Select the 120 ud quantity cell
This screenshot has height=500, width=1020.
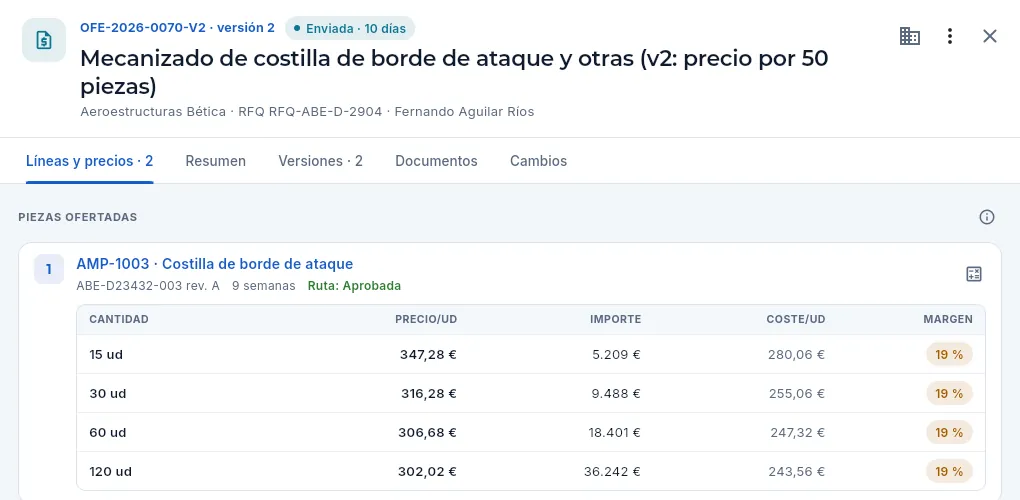point(111,472)
